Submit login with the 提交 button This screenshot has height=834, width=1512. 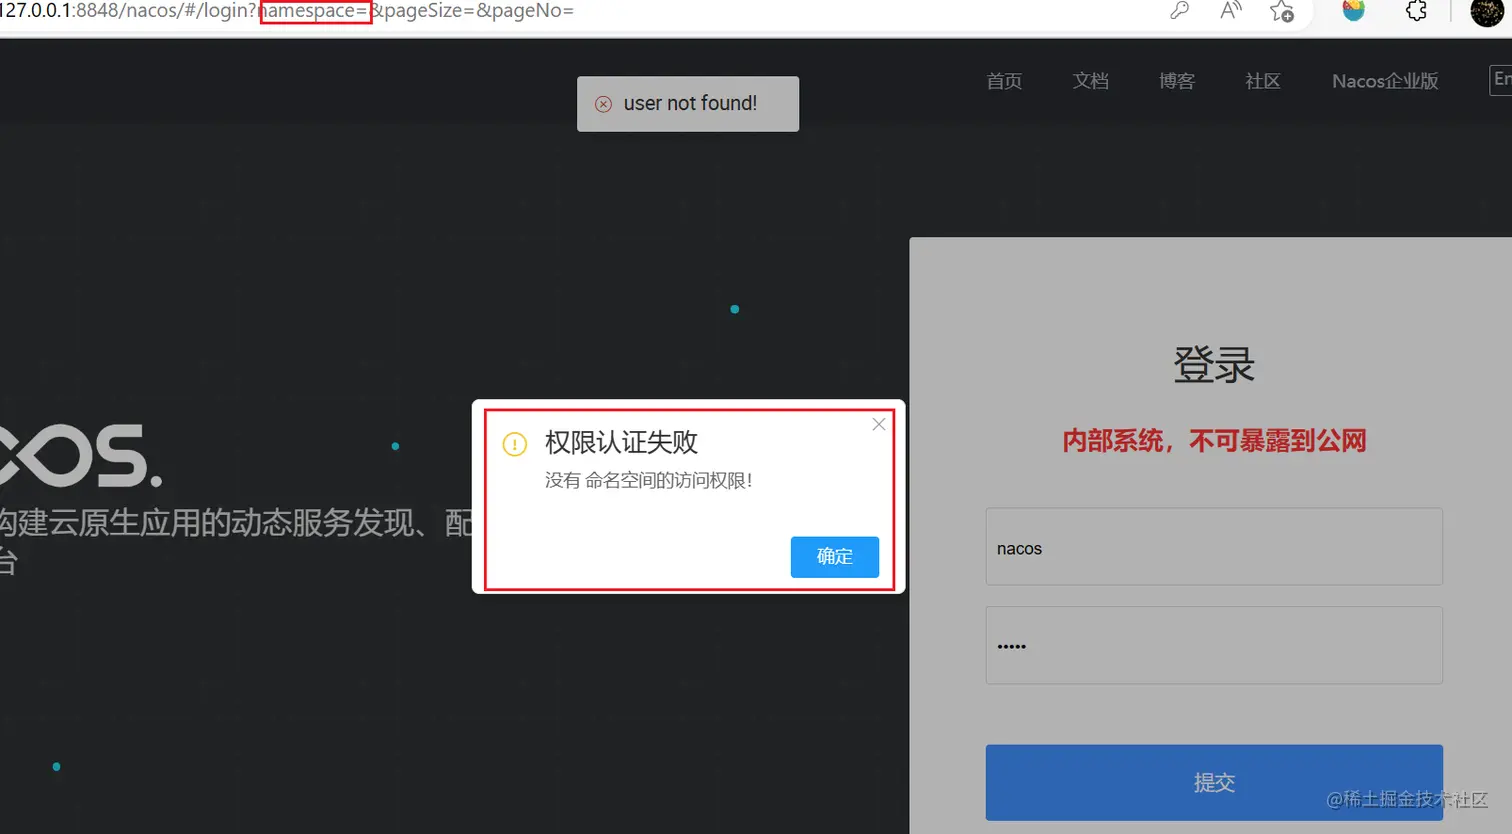coord(1214,782)
